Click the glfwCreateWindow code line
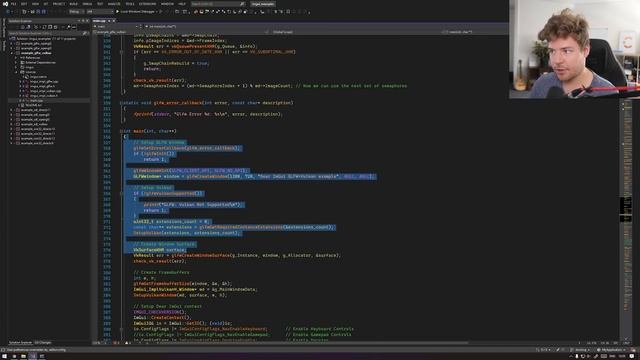640x360 pixels. tap(253, 176)
